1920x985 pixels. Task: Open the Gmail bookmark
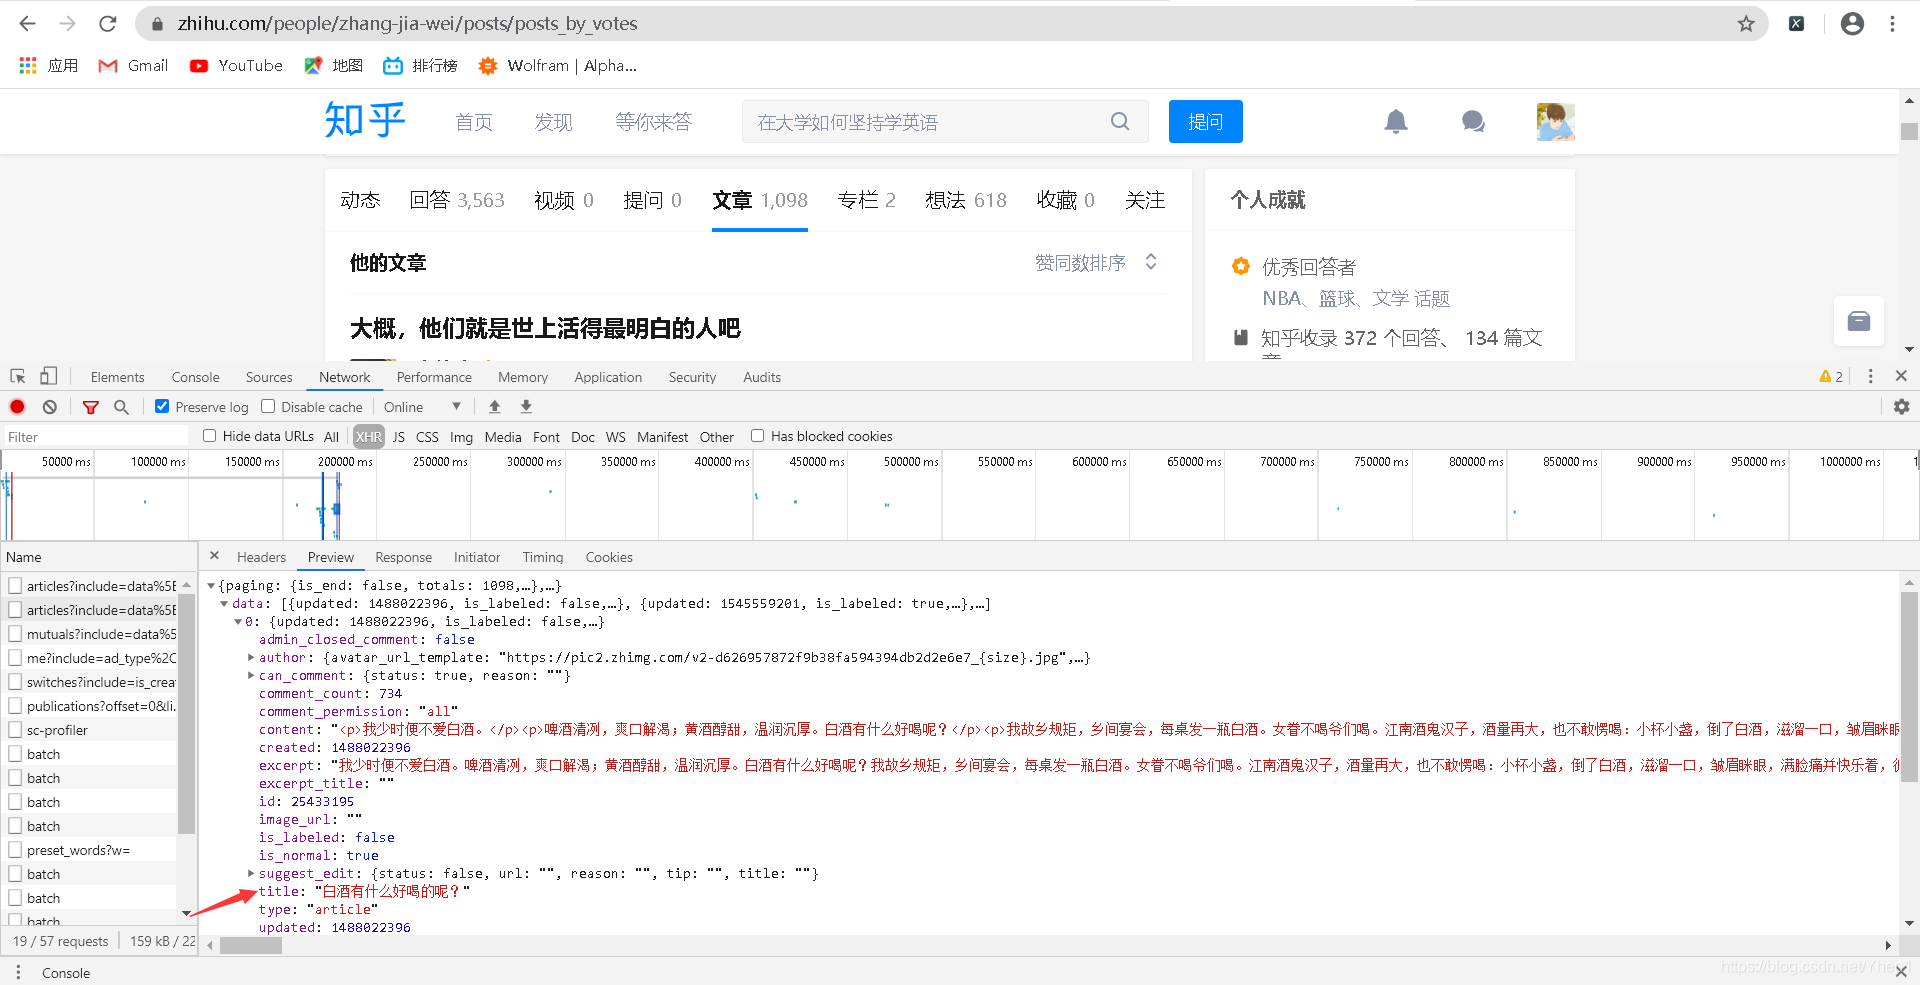click(133, 65)
